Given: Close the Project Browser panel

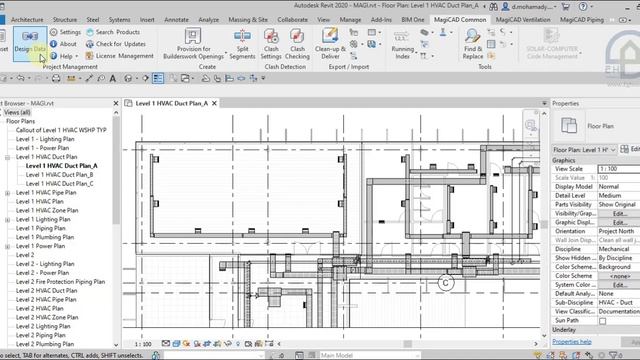Looking at the screenshot, I should coord(116,104).
